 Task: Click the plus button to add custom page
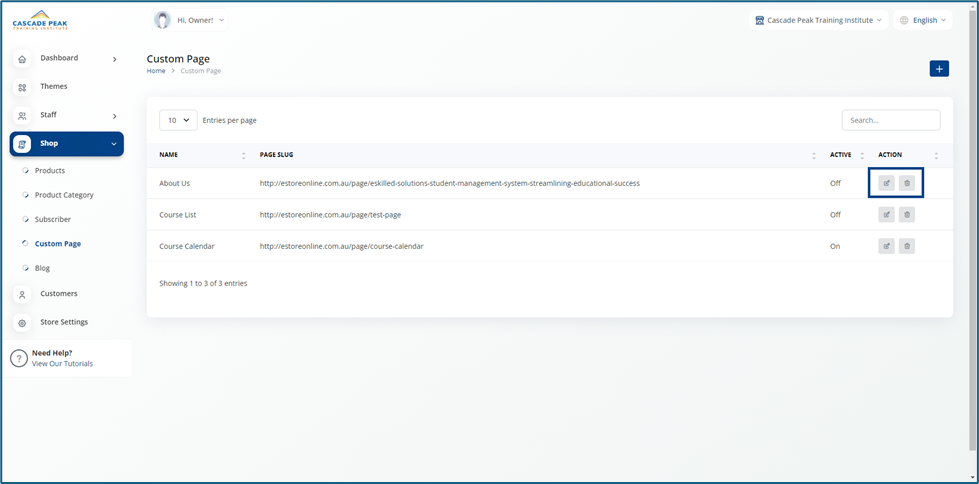[939, 69]
